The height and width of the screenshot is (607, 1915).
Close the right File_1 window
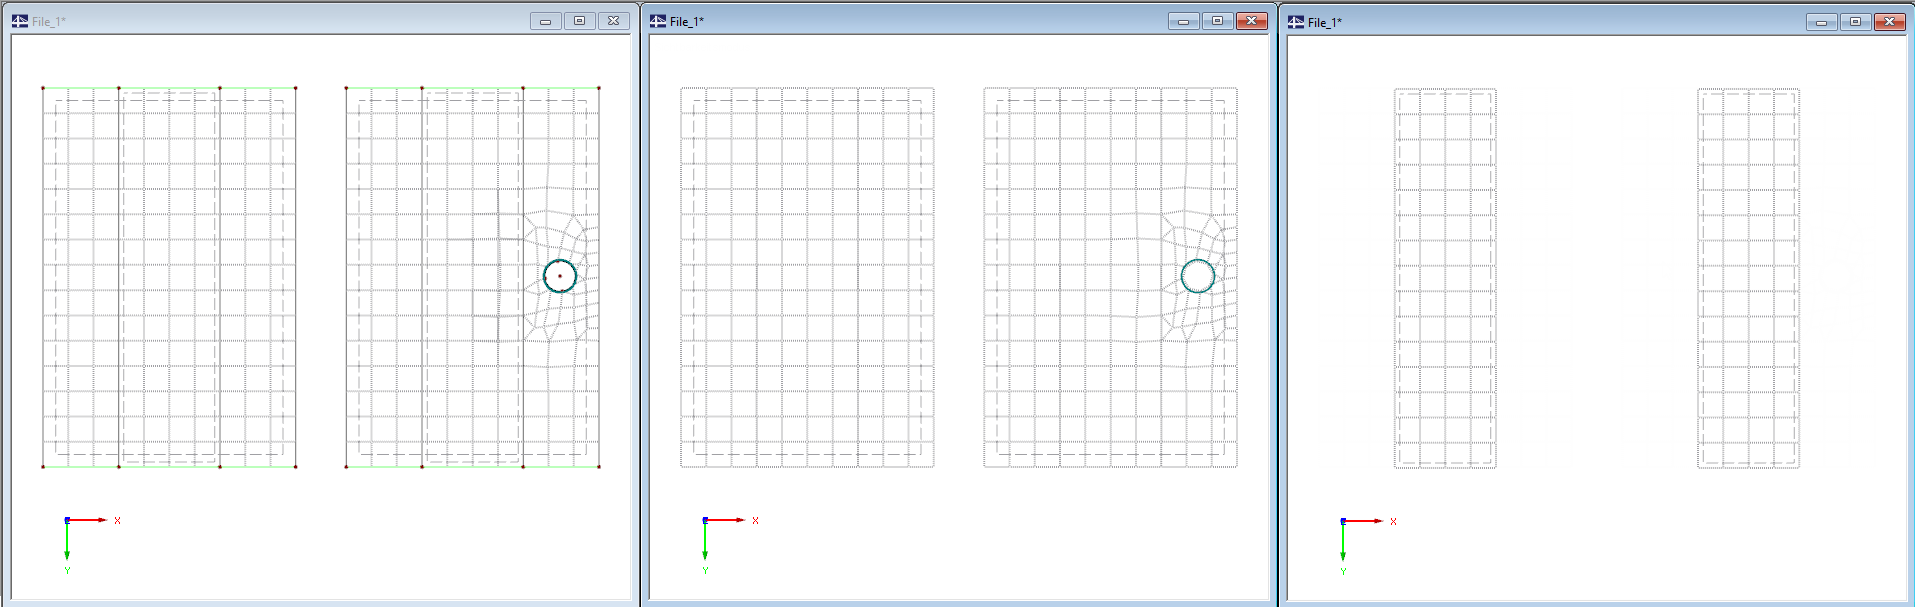(x=1890, y=22)
